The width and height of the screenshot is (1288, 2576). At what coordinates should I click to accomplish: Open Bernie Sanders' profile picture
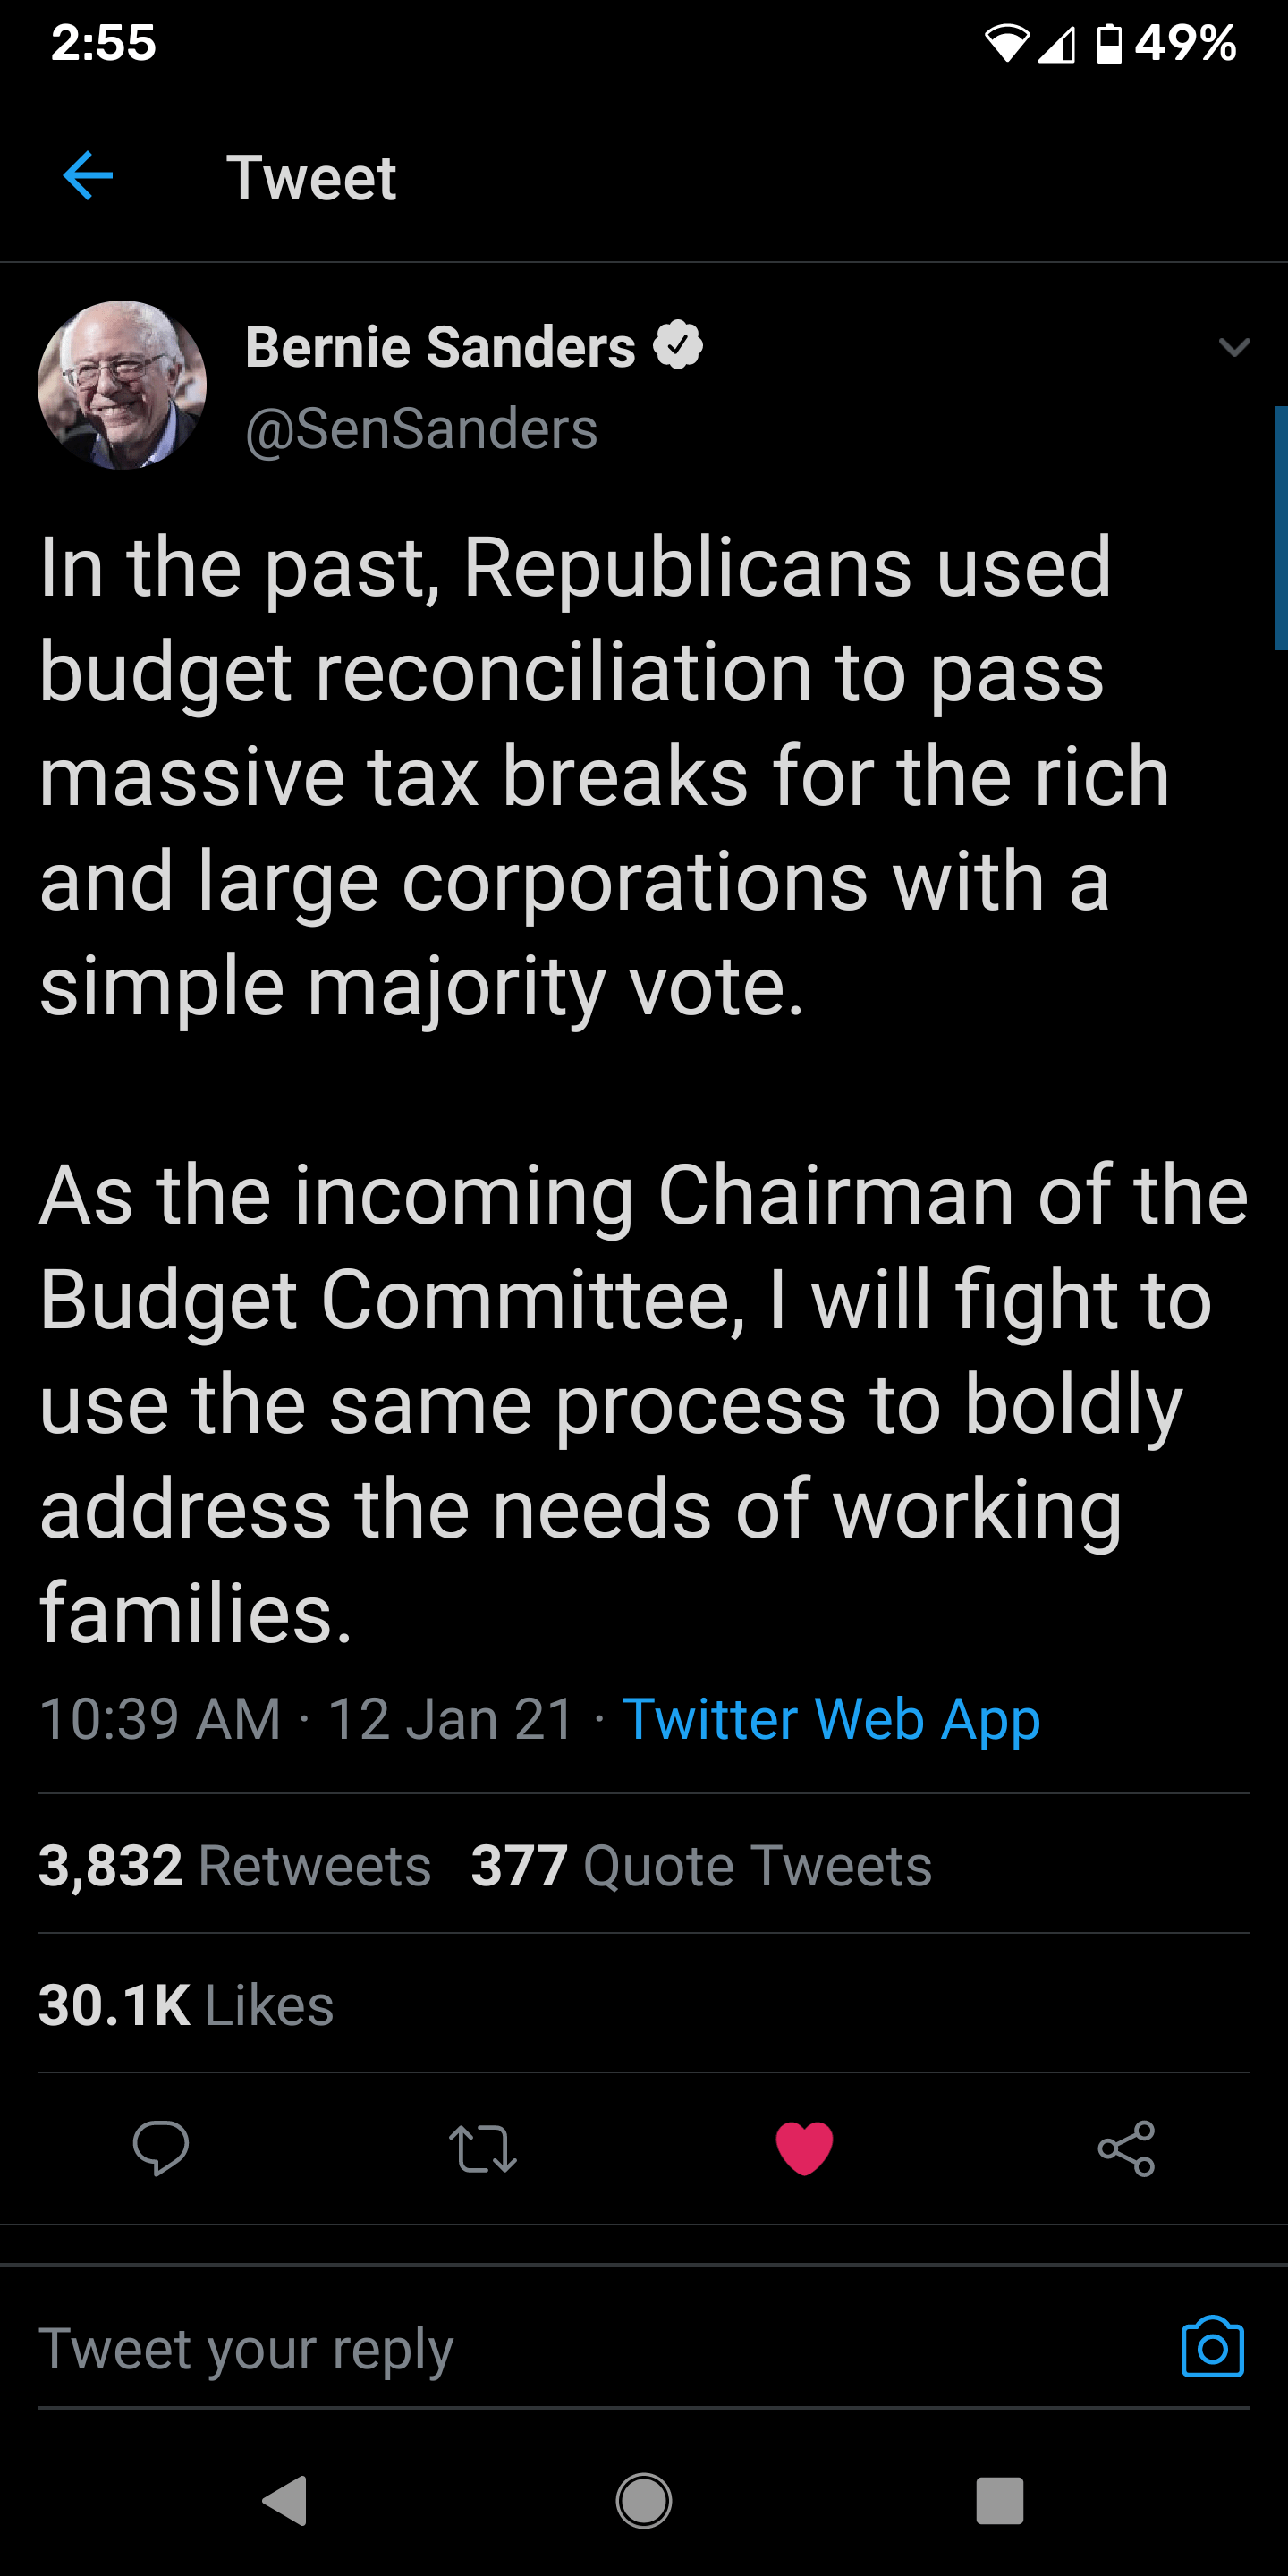[124, 390]
